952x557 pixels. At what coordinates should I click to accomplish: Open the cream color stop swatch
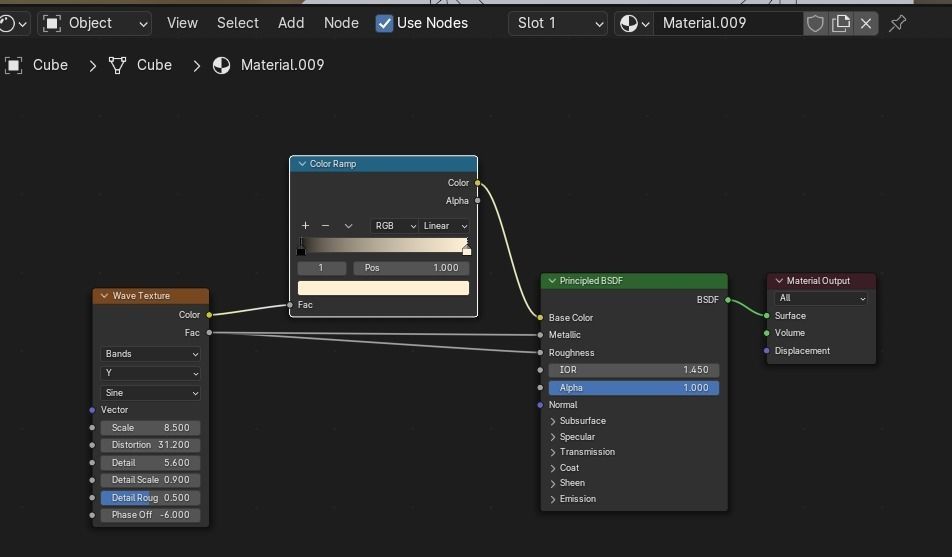[383, 288]
